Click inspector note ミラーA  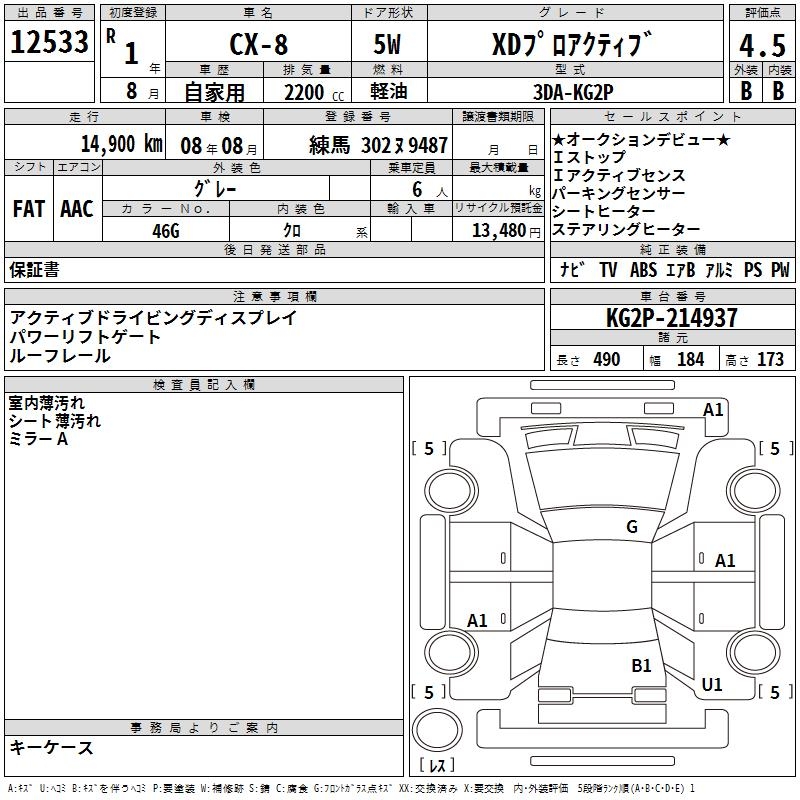coord(38,439)
